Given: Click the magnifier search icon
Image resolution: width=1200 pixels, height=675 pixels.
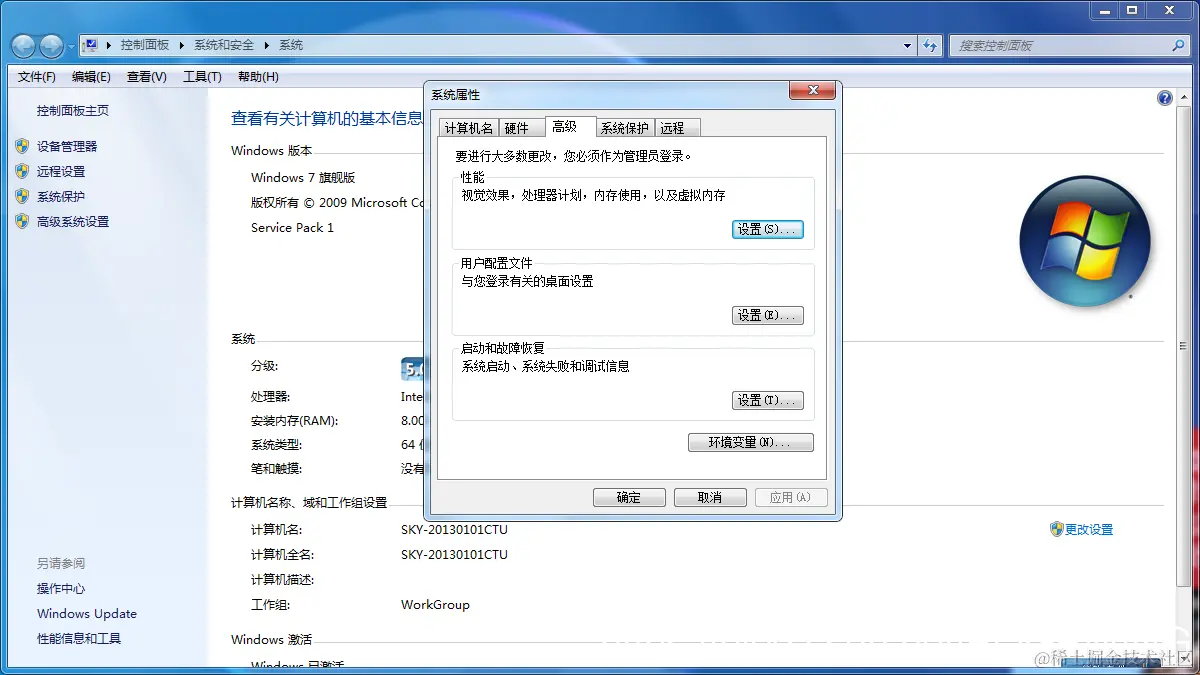Looking at the screenshot, I should (x=1178, y=45).
